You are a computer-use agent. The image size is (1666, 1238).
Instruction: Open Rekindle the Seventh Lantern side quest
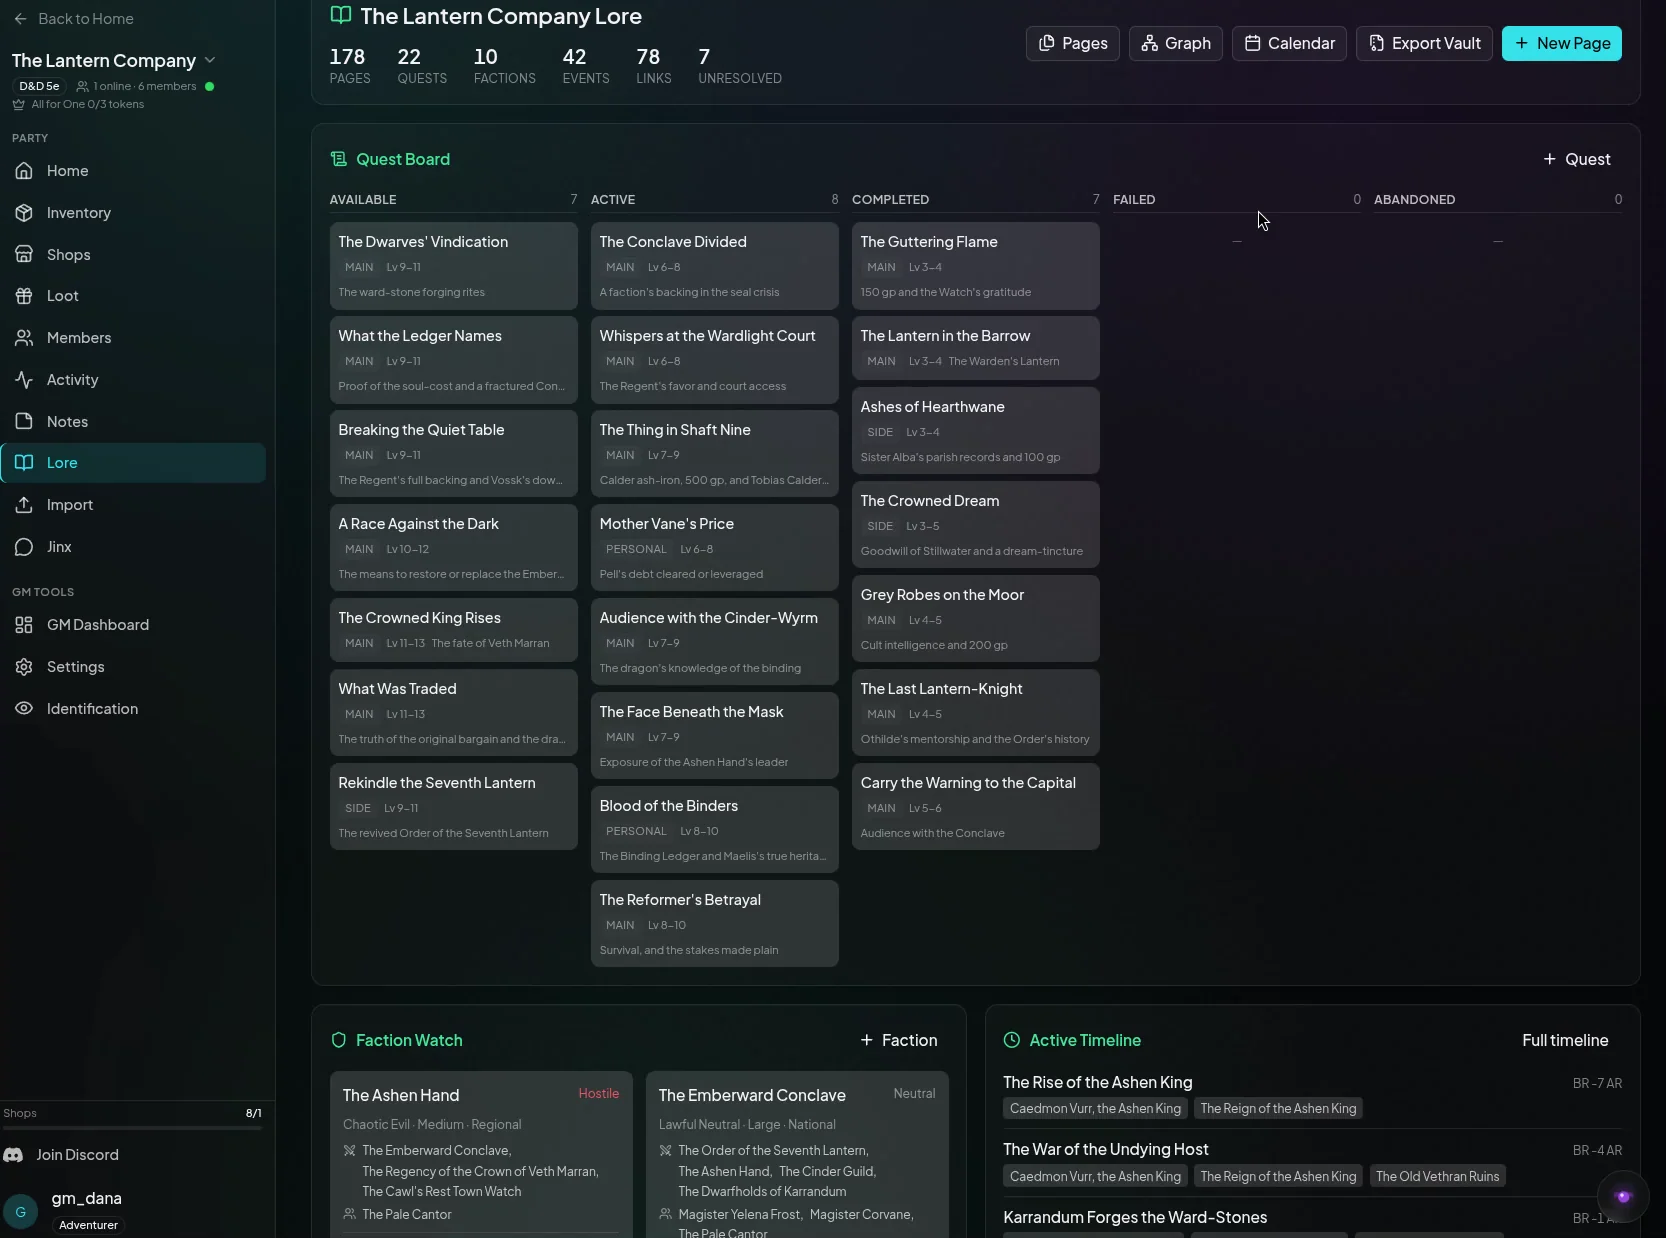point(454,807)
